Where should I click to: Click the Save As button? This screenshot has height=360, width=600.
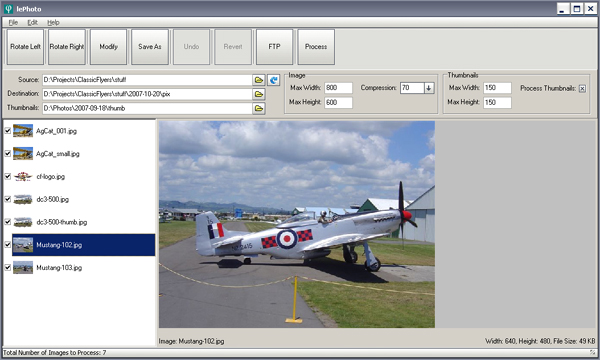click(x=150, y=47)
